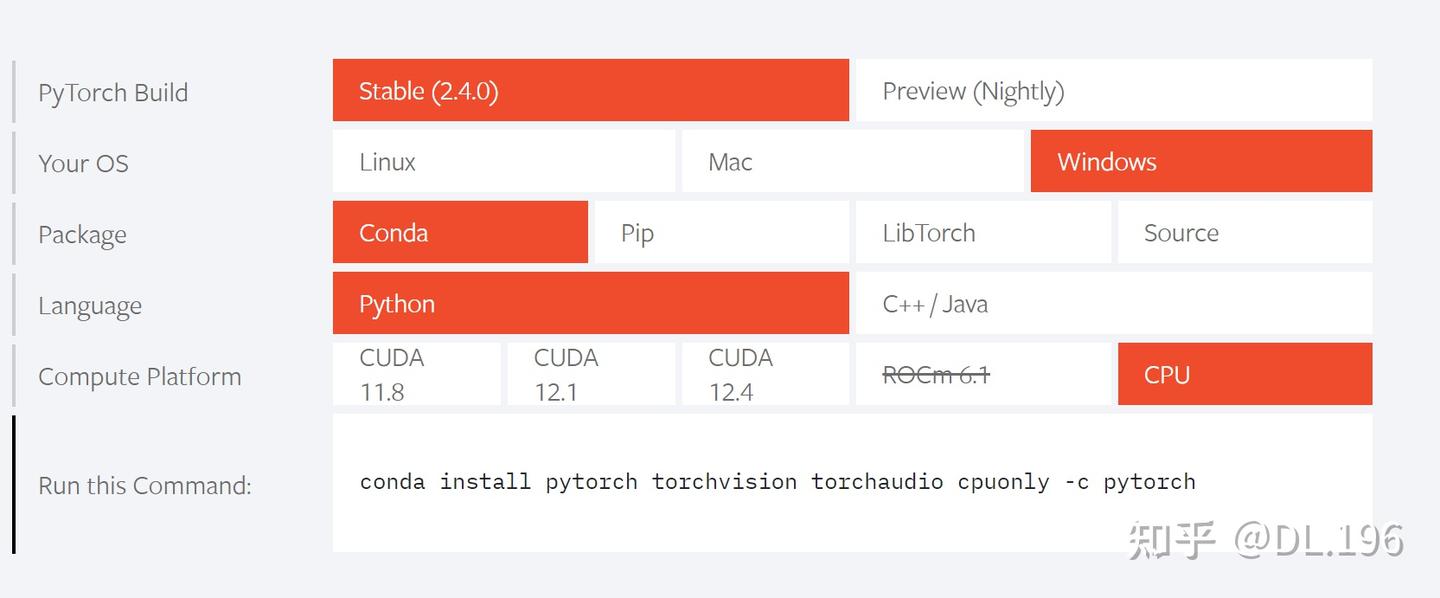Select CUDA 11.8 compute platform
Screen dimensions: 1440x598
coord(416,375)
